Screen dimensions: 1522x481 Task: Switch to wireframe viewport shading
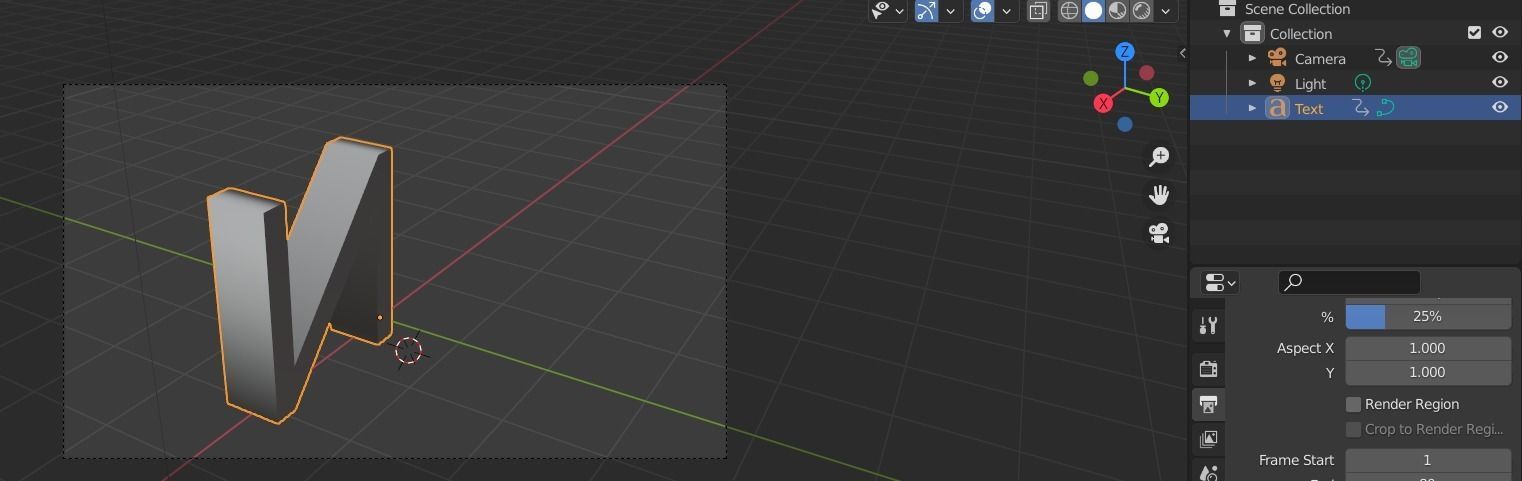(x=1069, y=10)
